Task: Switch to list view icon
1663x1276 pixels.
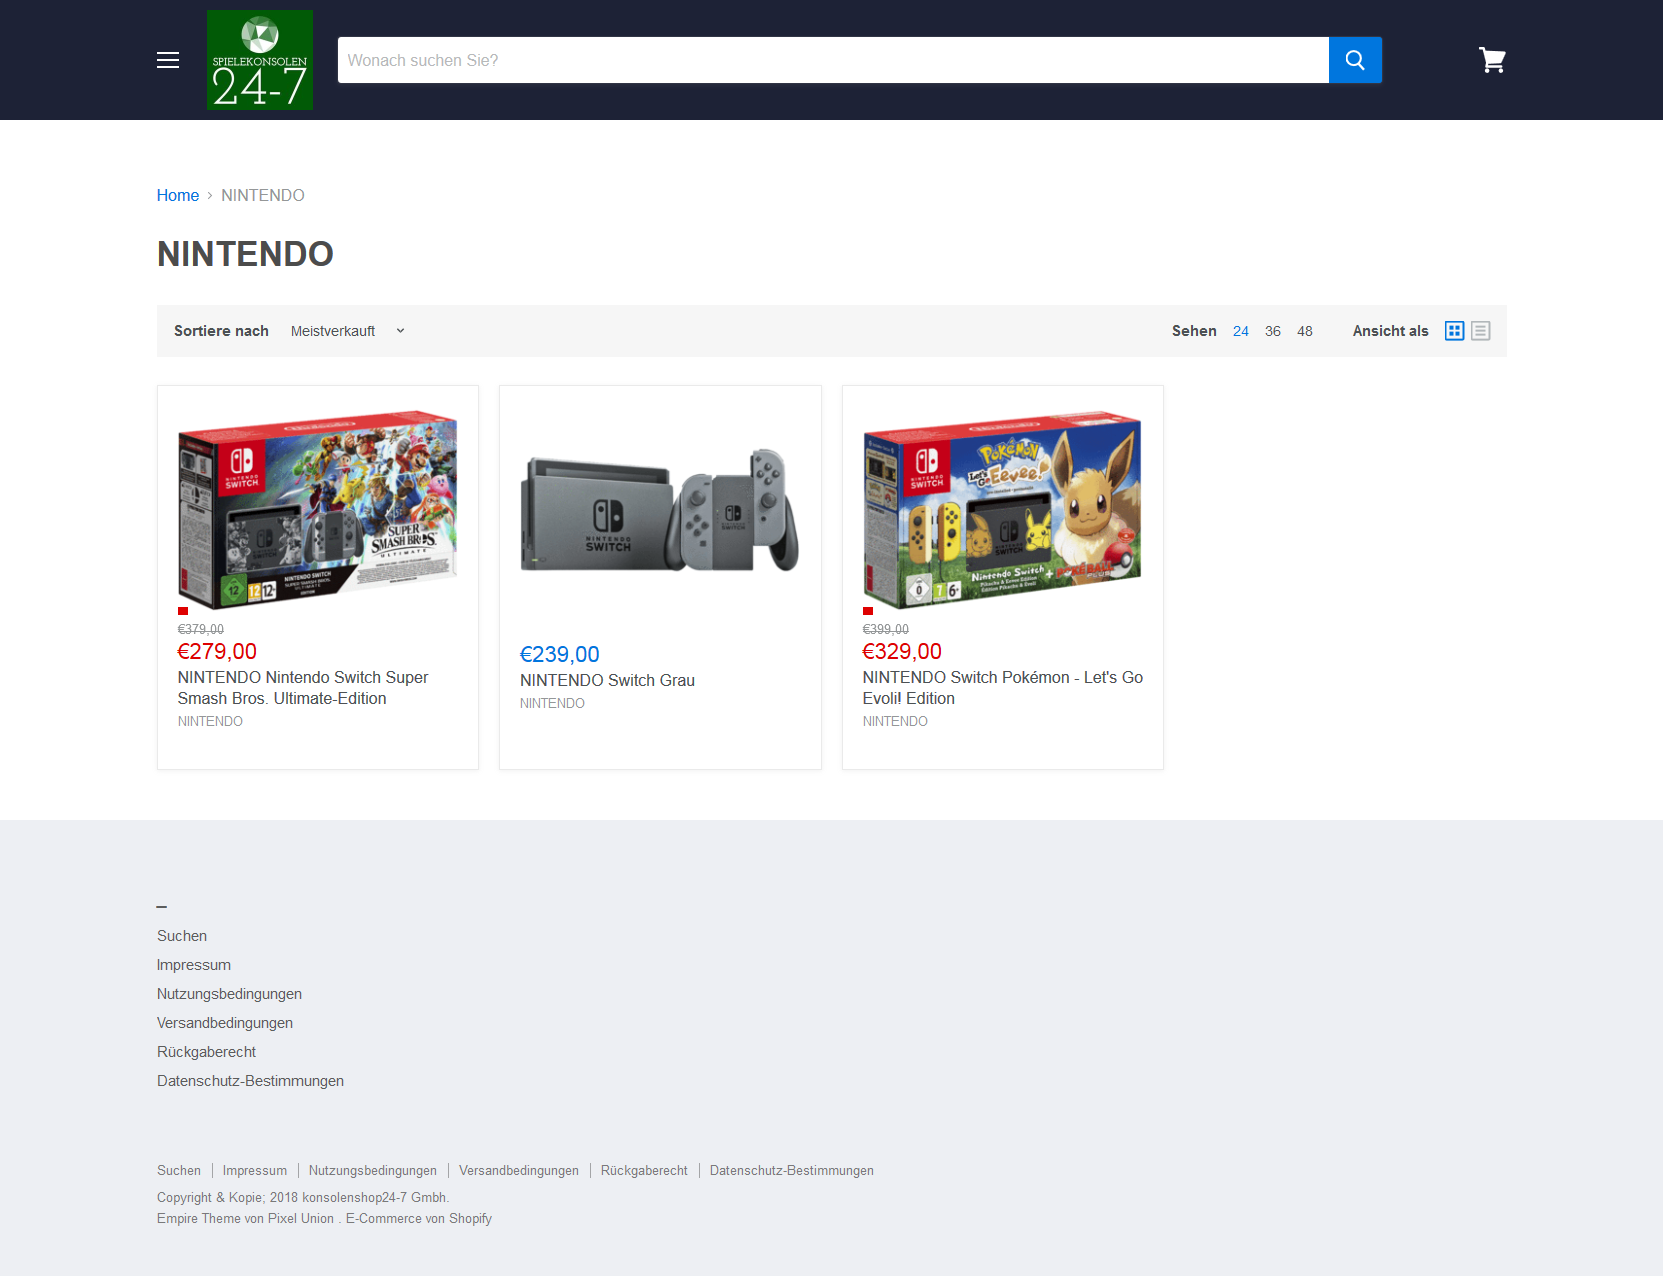Action: click(1481, 331)
